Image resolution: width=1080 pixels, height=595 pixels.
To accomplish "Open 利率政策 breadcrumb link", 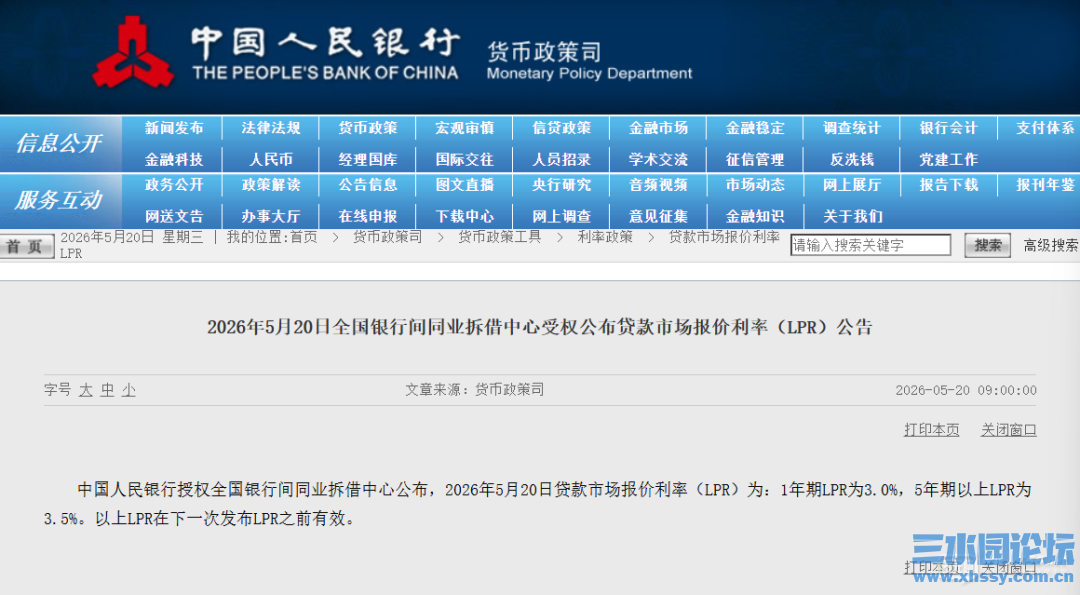I will pos(605,238).
